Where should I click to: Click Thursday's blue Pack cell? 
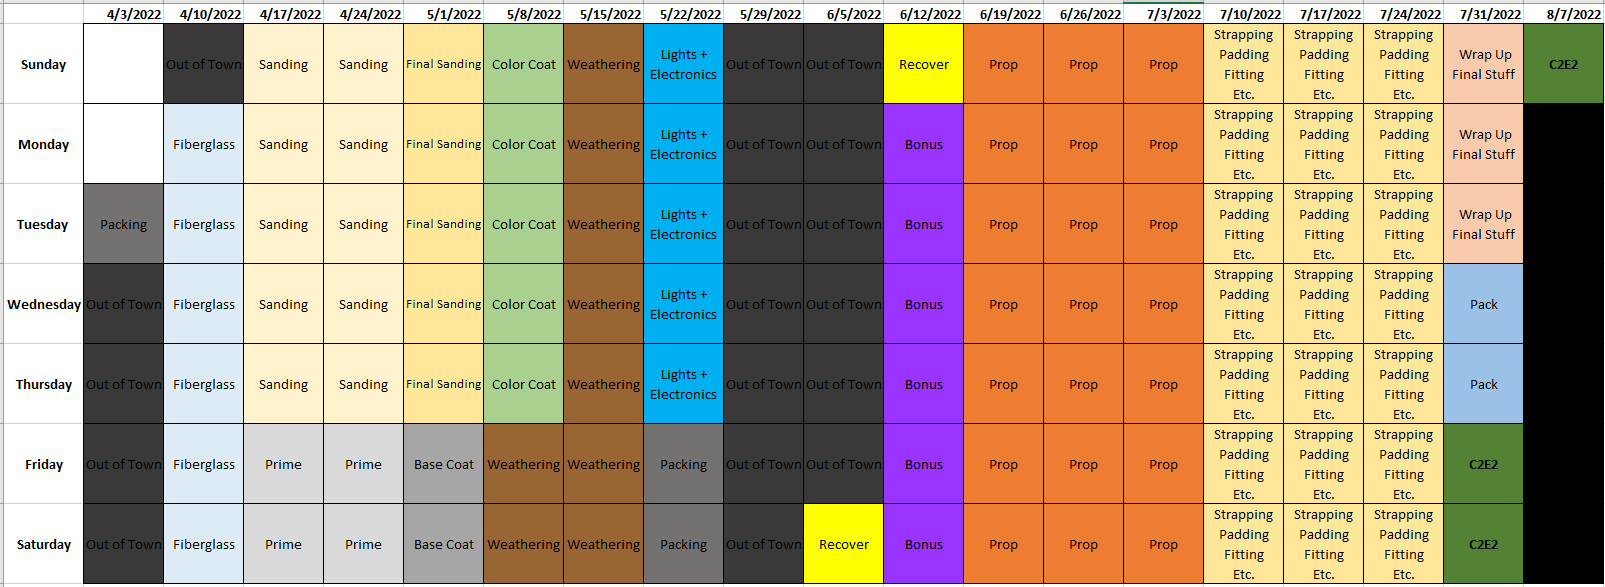(x=1483, y=384)
